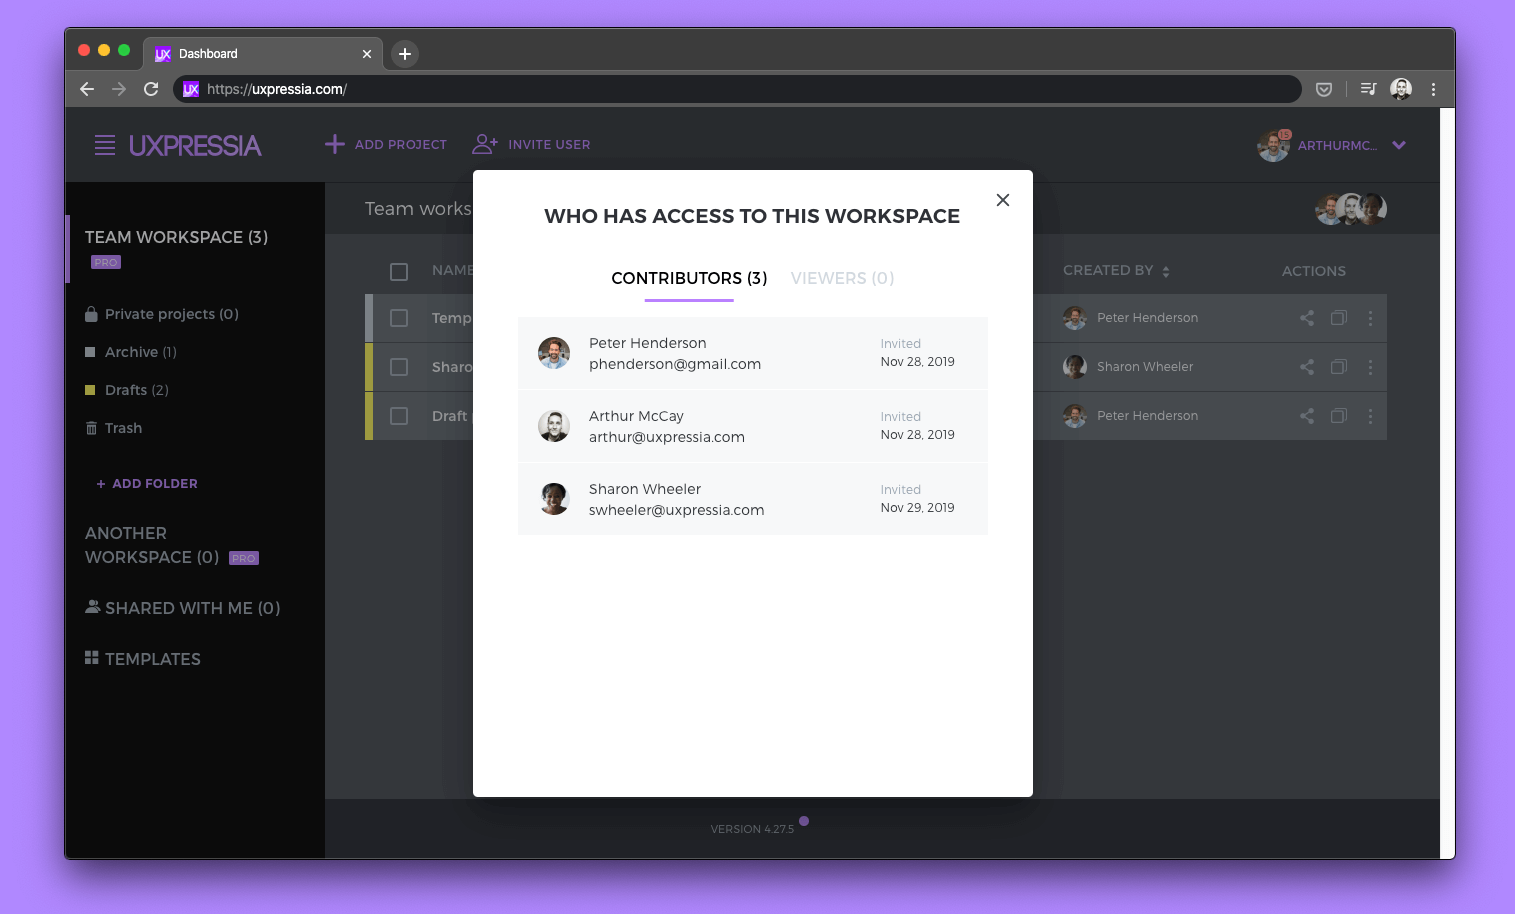Close the workspace access dialog
Viewport: 1515px width, 914px height.
pos(1003,200)
